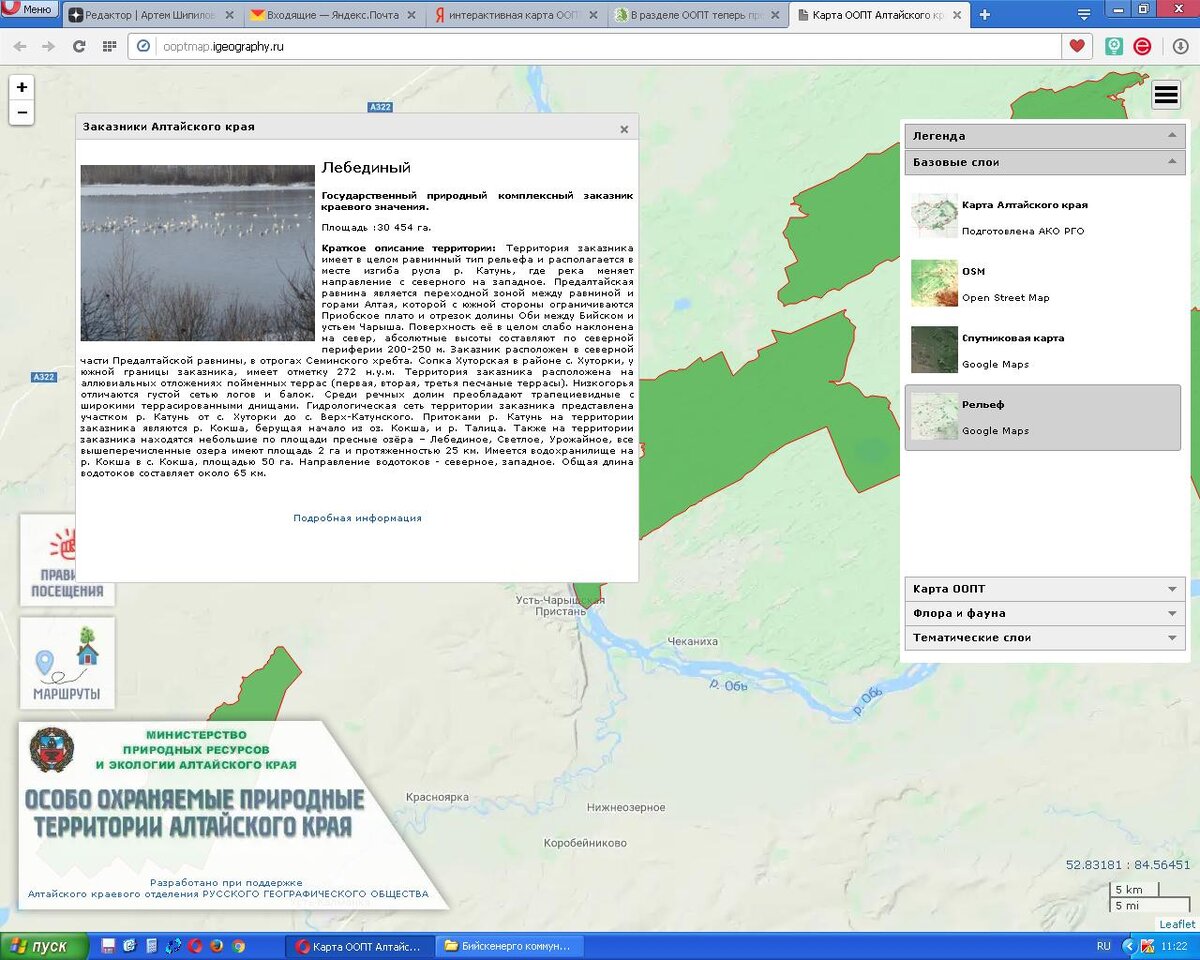Open the Speed Dial grid

(x=109, y=46)
